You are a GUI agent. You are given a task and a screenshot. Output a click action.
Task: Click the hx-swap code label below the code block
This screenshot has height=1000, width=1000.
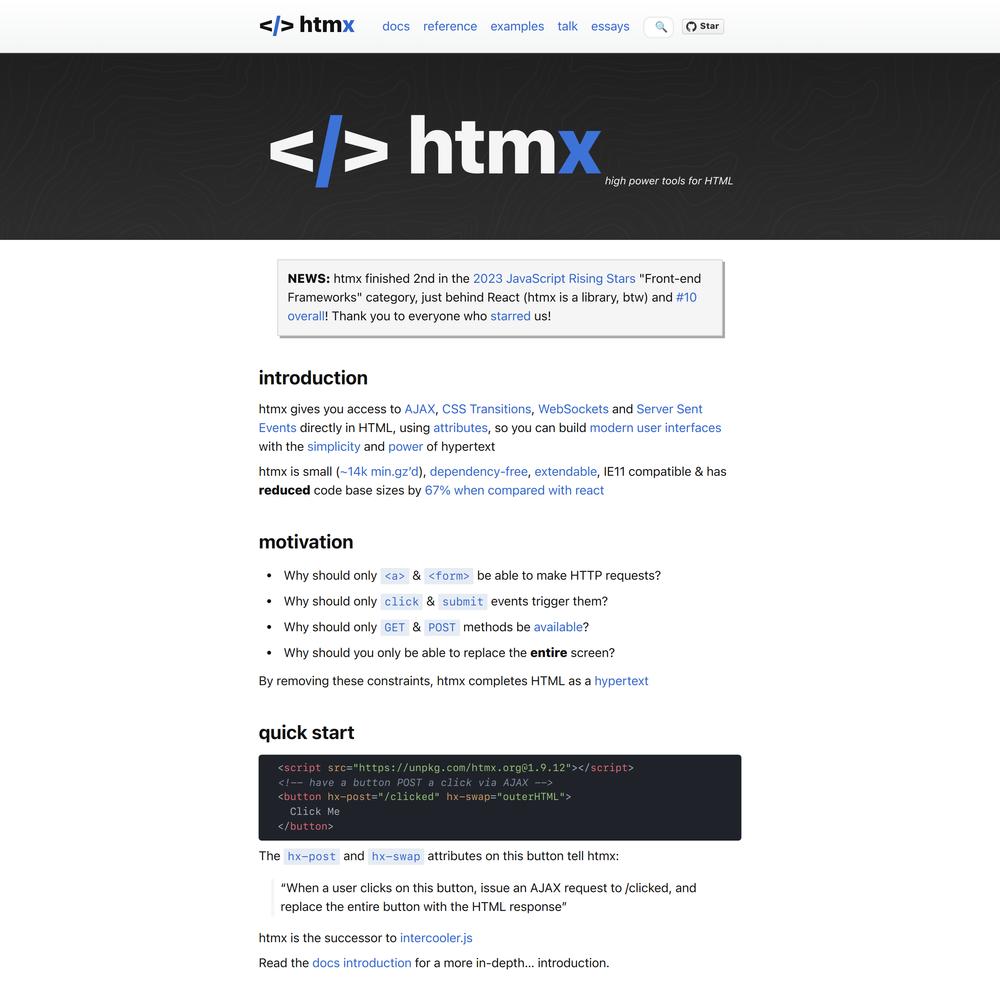pyautogui.click(x=396, y=857)
